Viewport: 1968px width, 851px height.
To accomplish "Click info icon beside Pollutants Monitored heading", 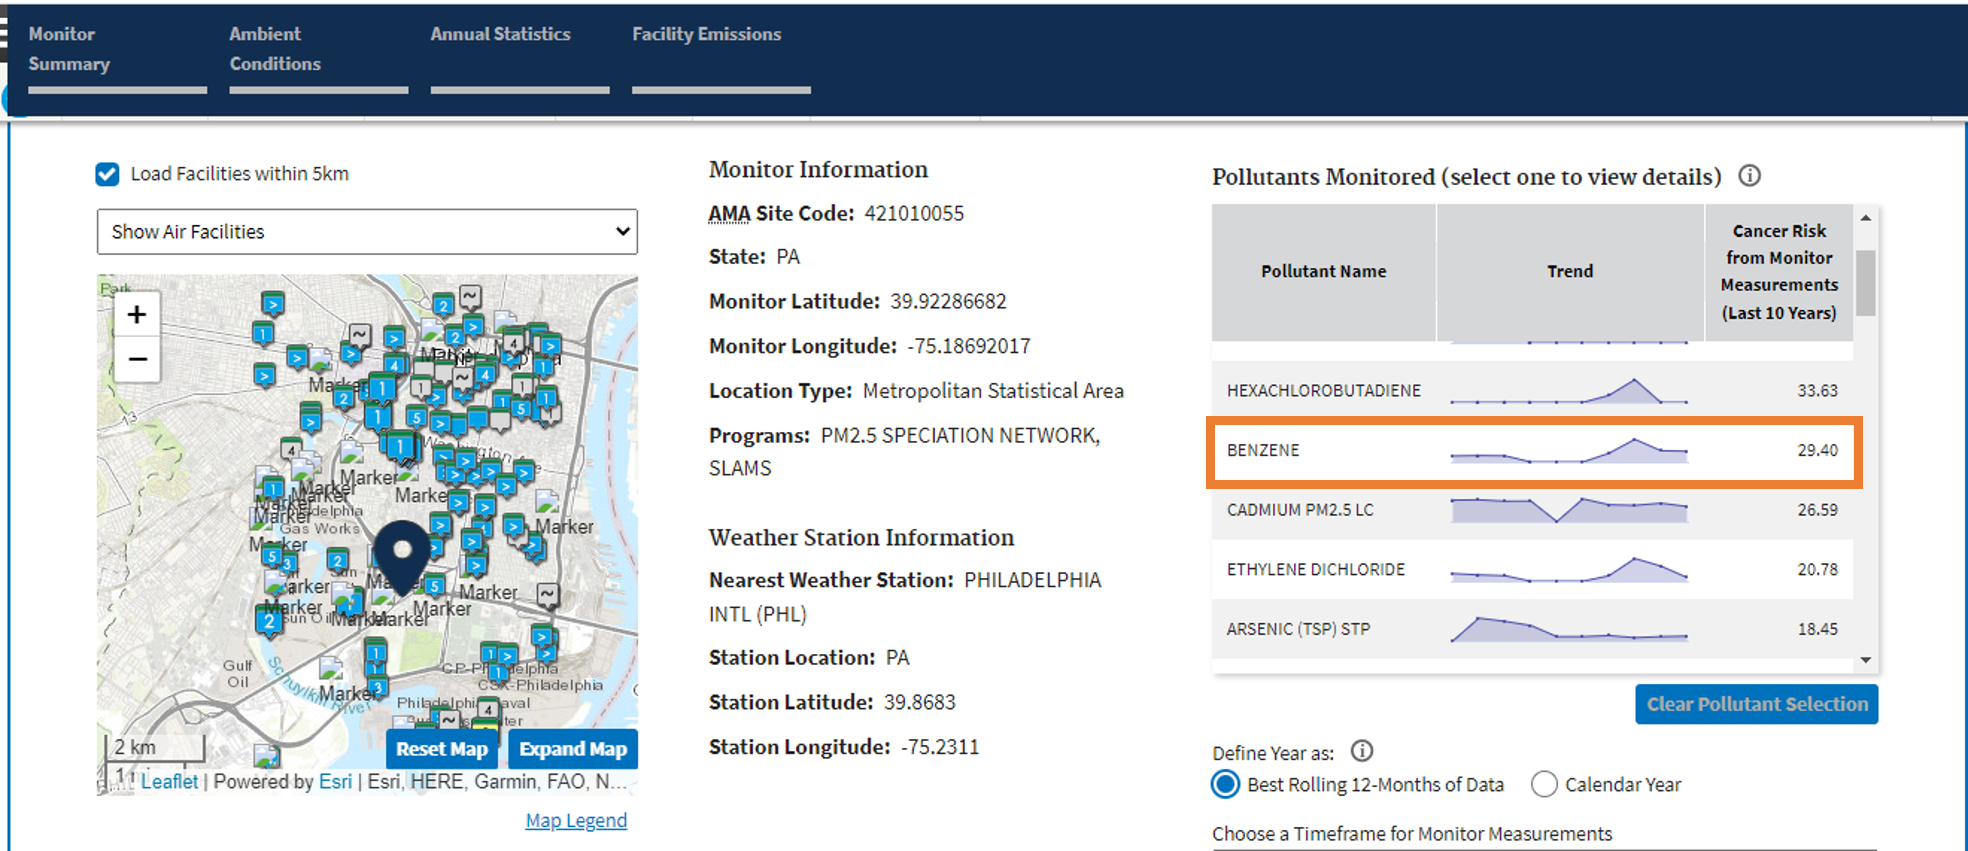I will pyautogui.click(x=1749, y=176).
